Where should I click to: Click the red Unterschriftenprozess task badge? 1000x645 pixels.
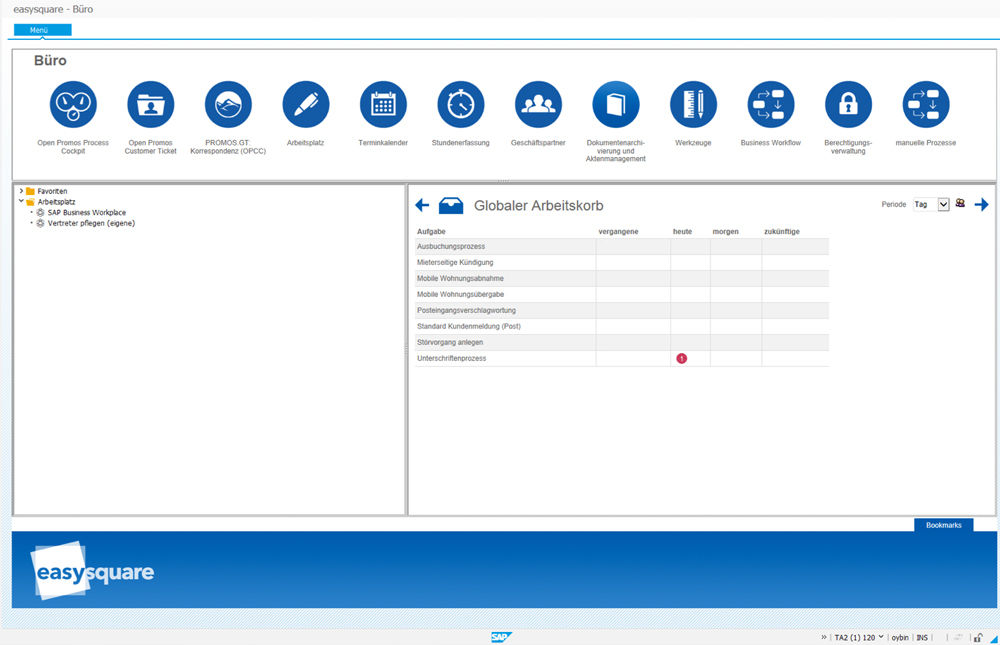(x=682, y=358)
